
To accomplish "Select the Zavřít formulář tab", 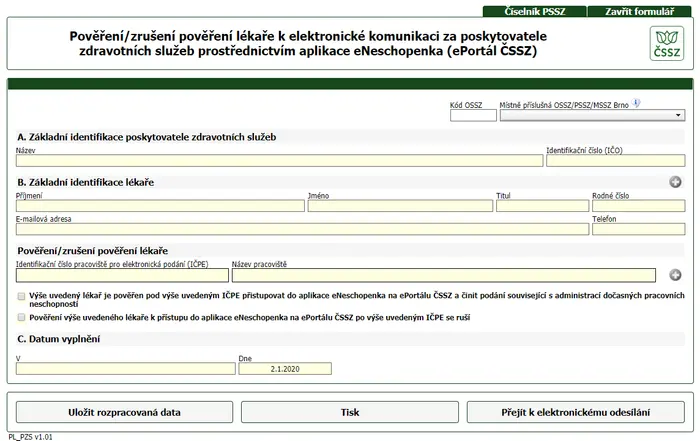I will coord(640,11).
